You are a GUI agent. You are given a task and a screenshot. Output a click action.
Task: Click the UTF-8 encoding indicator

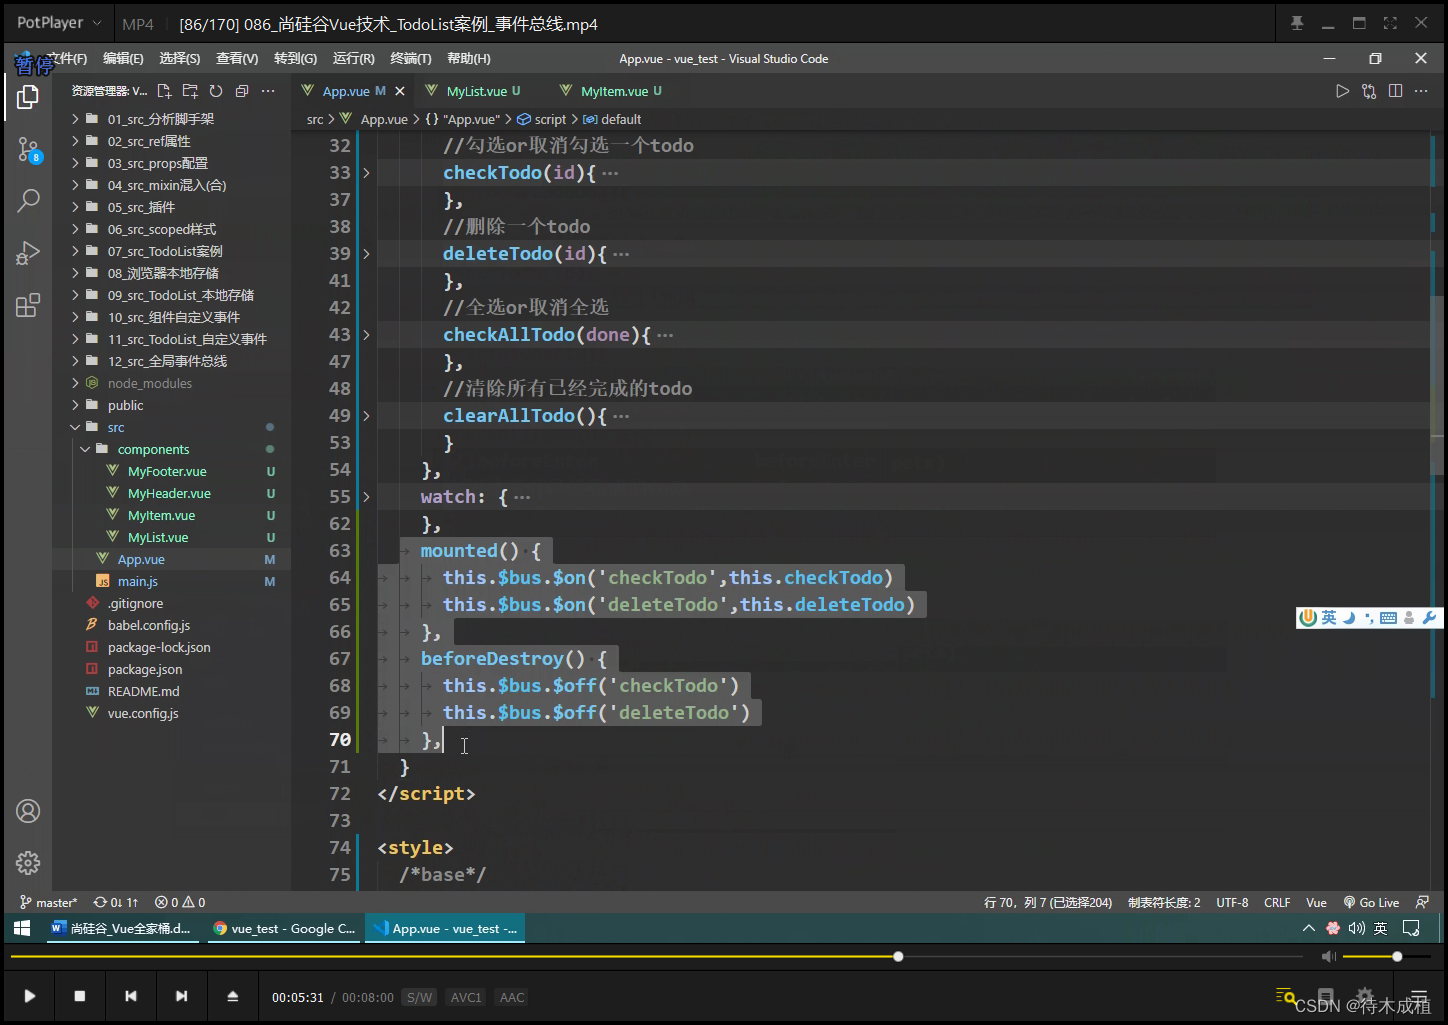pyautogui.click(x=1232, y=902)
